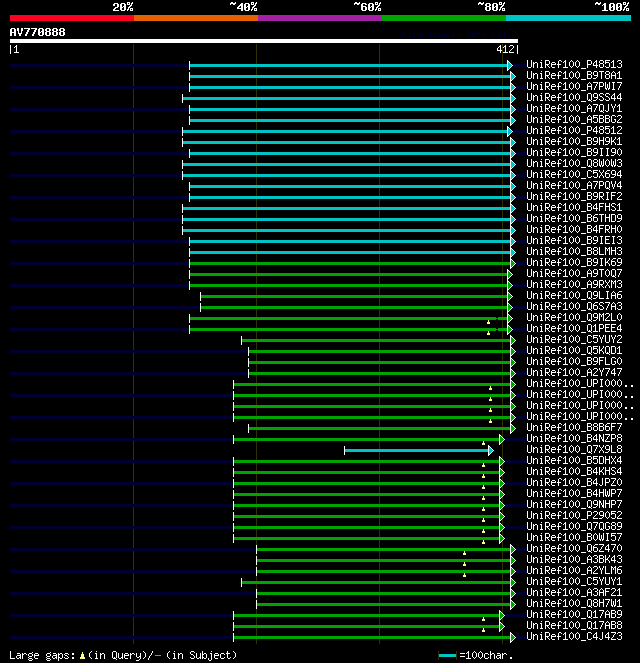Open hit UniRef100_P48513

click(574, 64)
